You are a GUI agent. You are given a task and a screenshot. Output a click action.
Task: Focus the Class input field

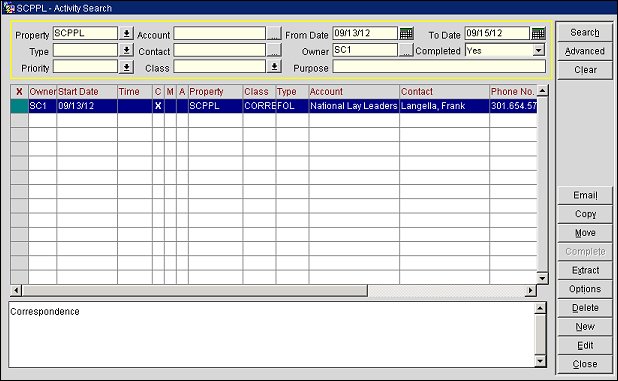(220, 67)
